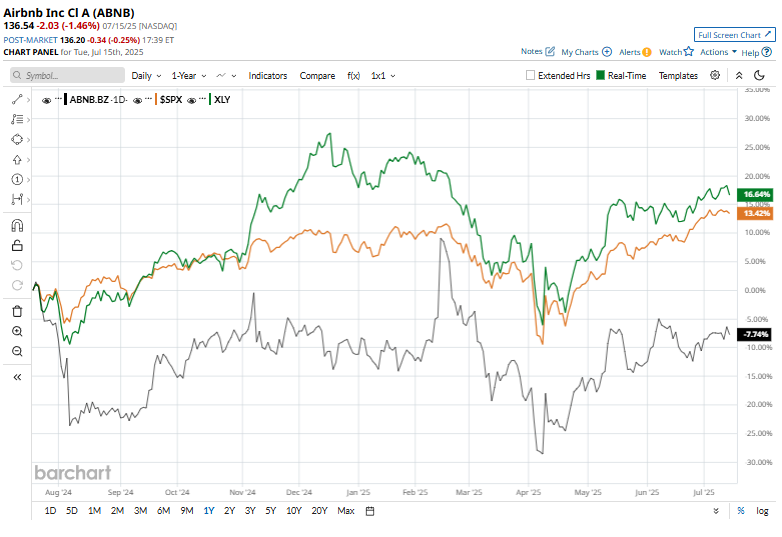Click the orange $SPX color swatch
This screenshot has height=537, width=782.
pos(156,99)
